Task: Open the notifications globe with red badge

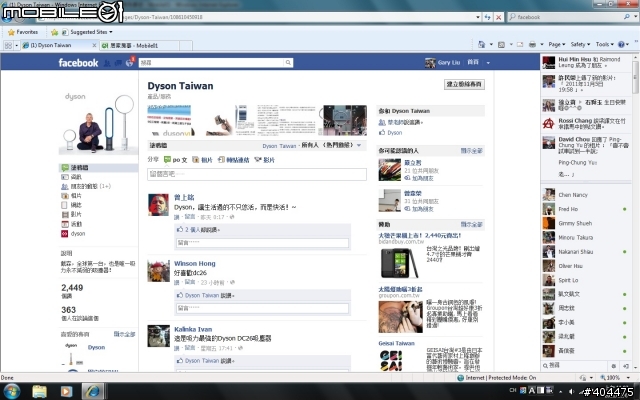Action: point(130,62)
